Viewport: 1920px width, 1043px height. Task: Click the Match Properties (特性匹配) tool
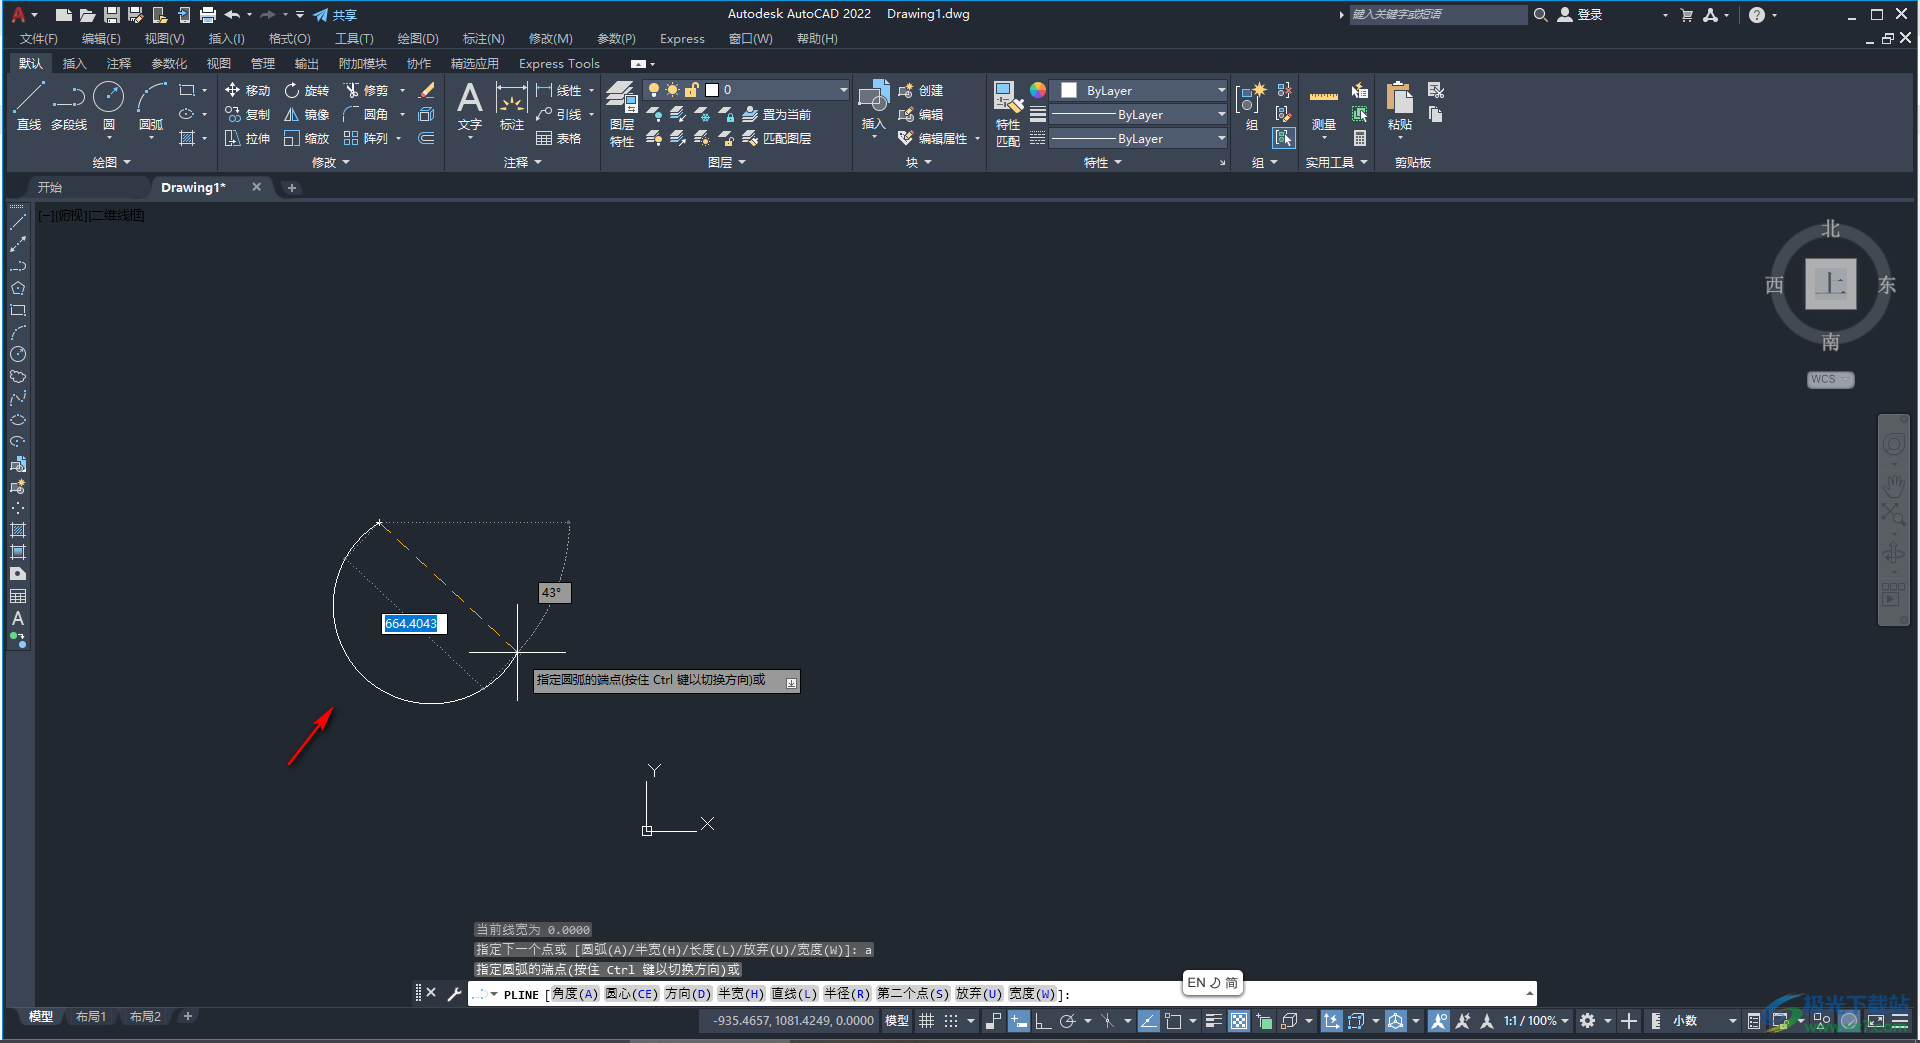[1008, 114]
